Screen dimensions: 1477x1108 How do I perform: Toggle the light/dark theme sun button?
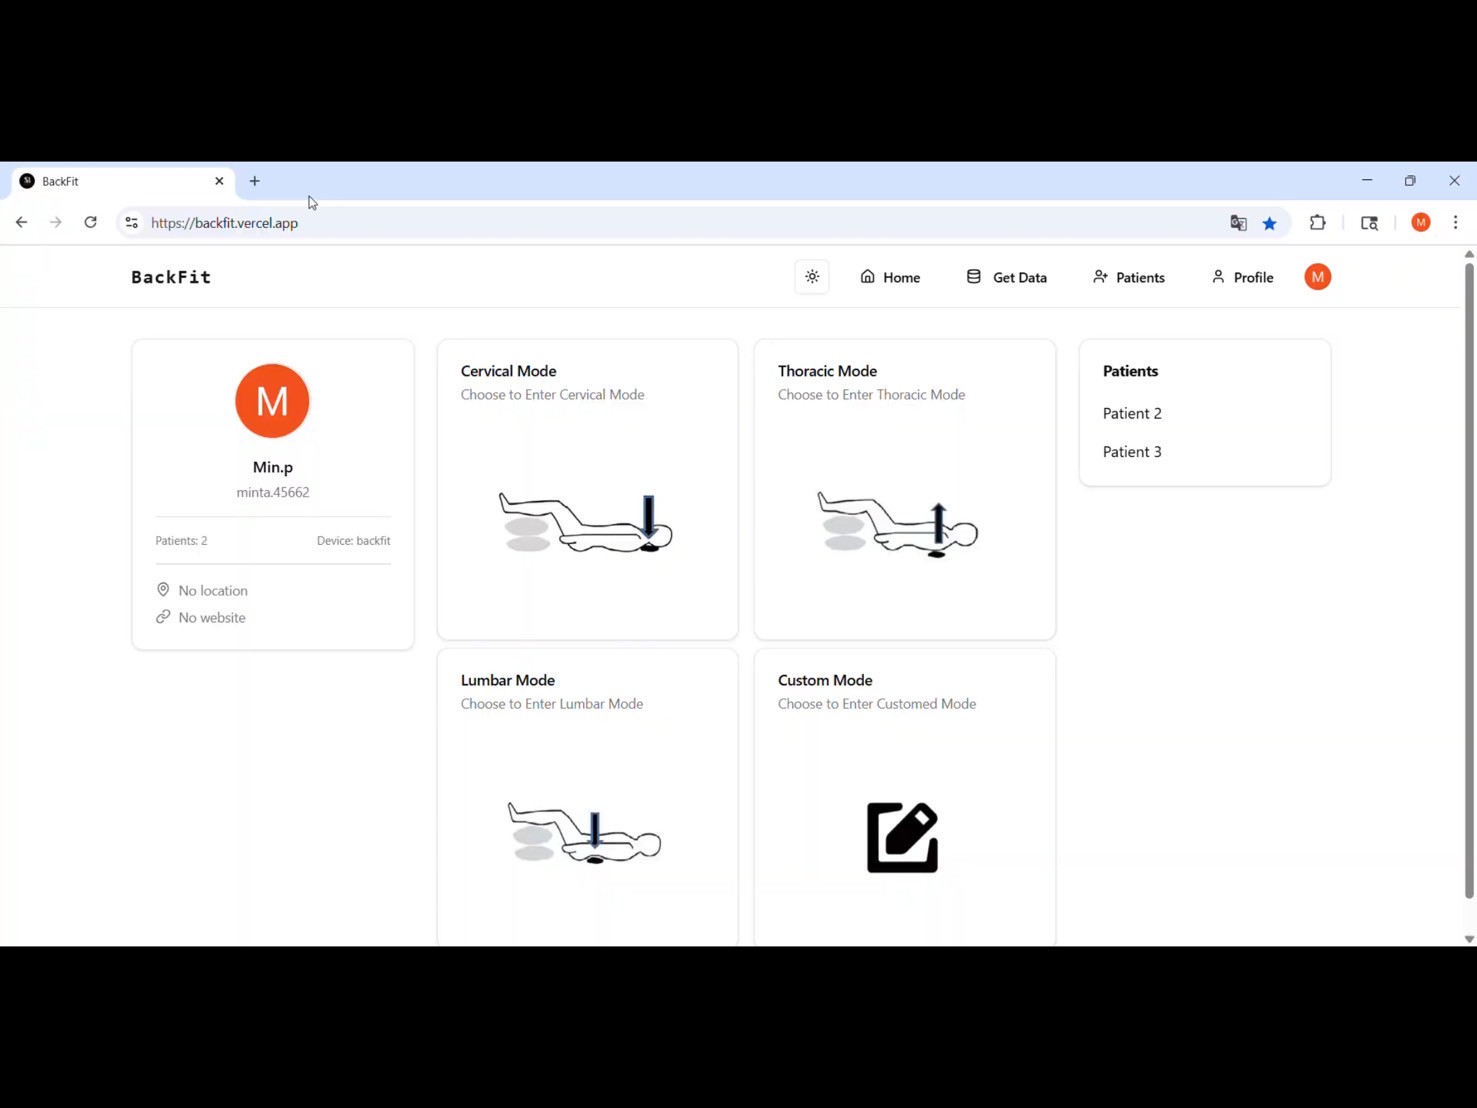pyautogui.click(x=812, y=277)
